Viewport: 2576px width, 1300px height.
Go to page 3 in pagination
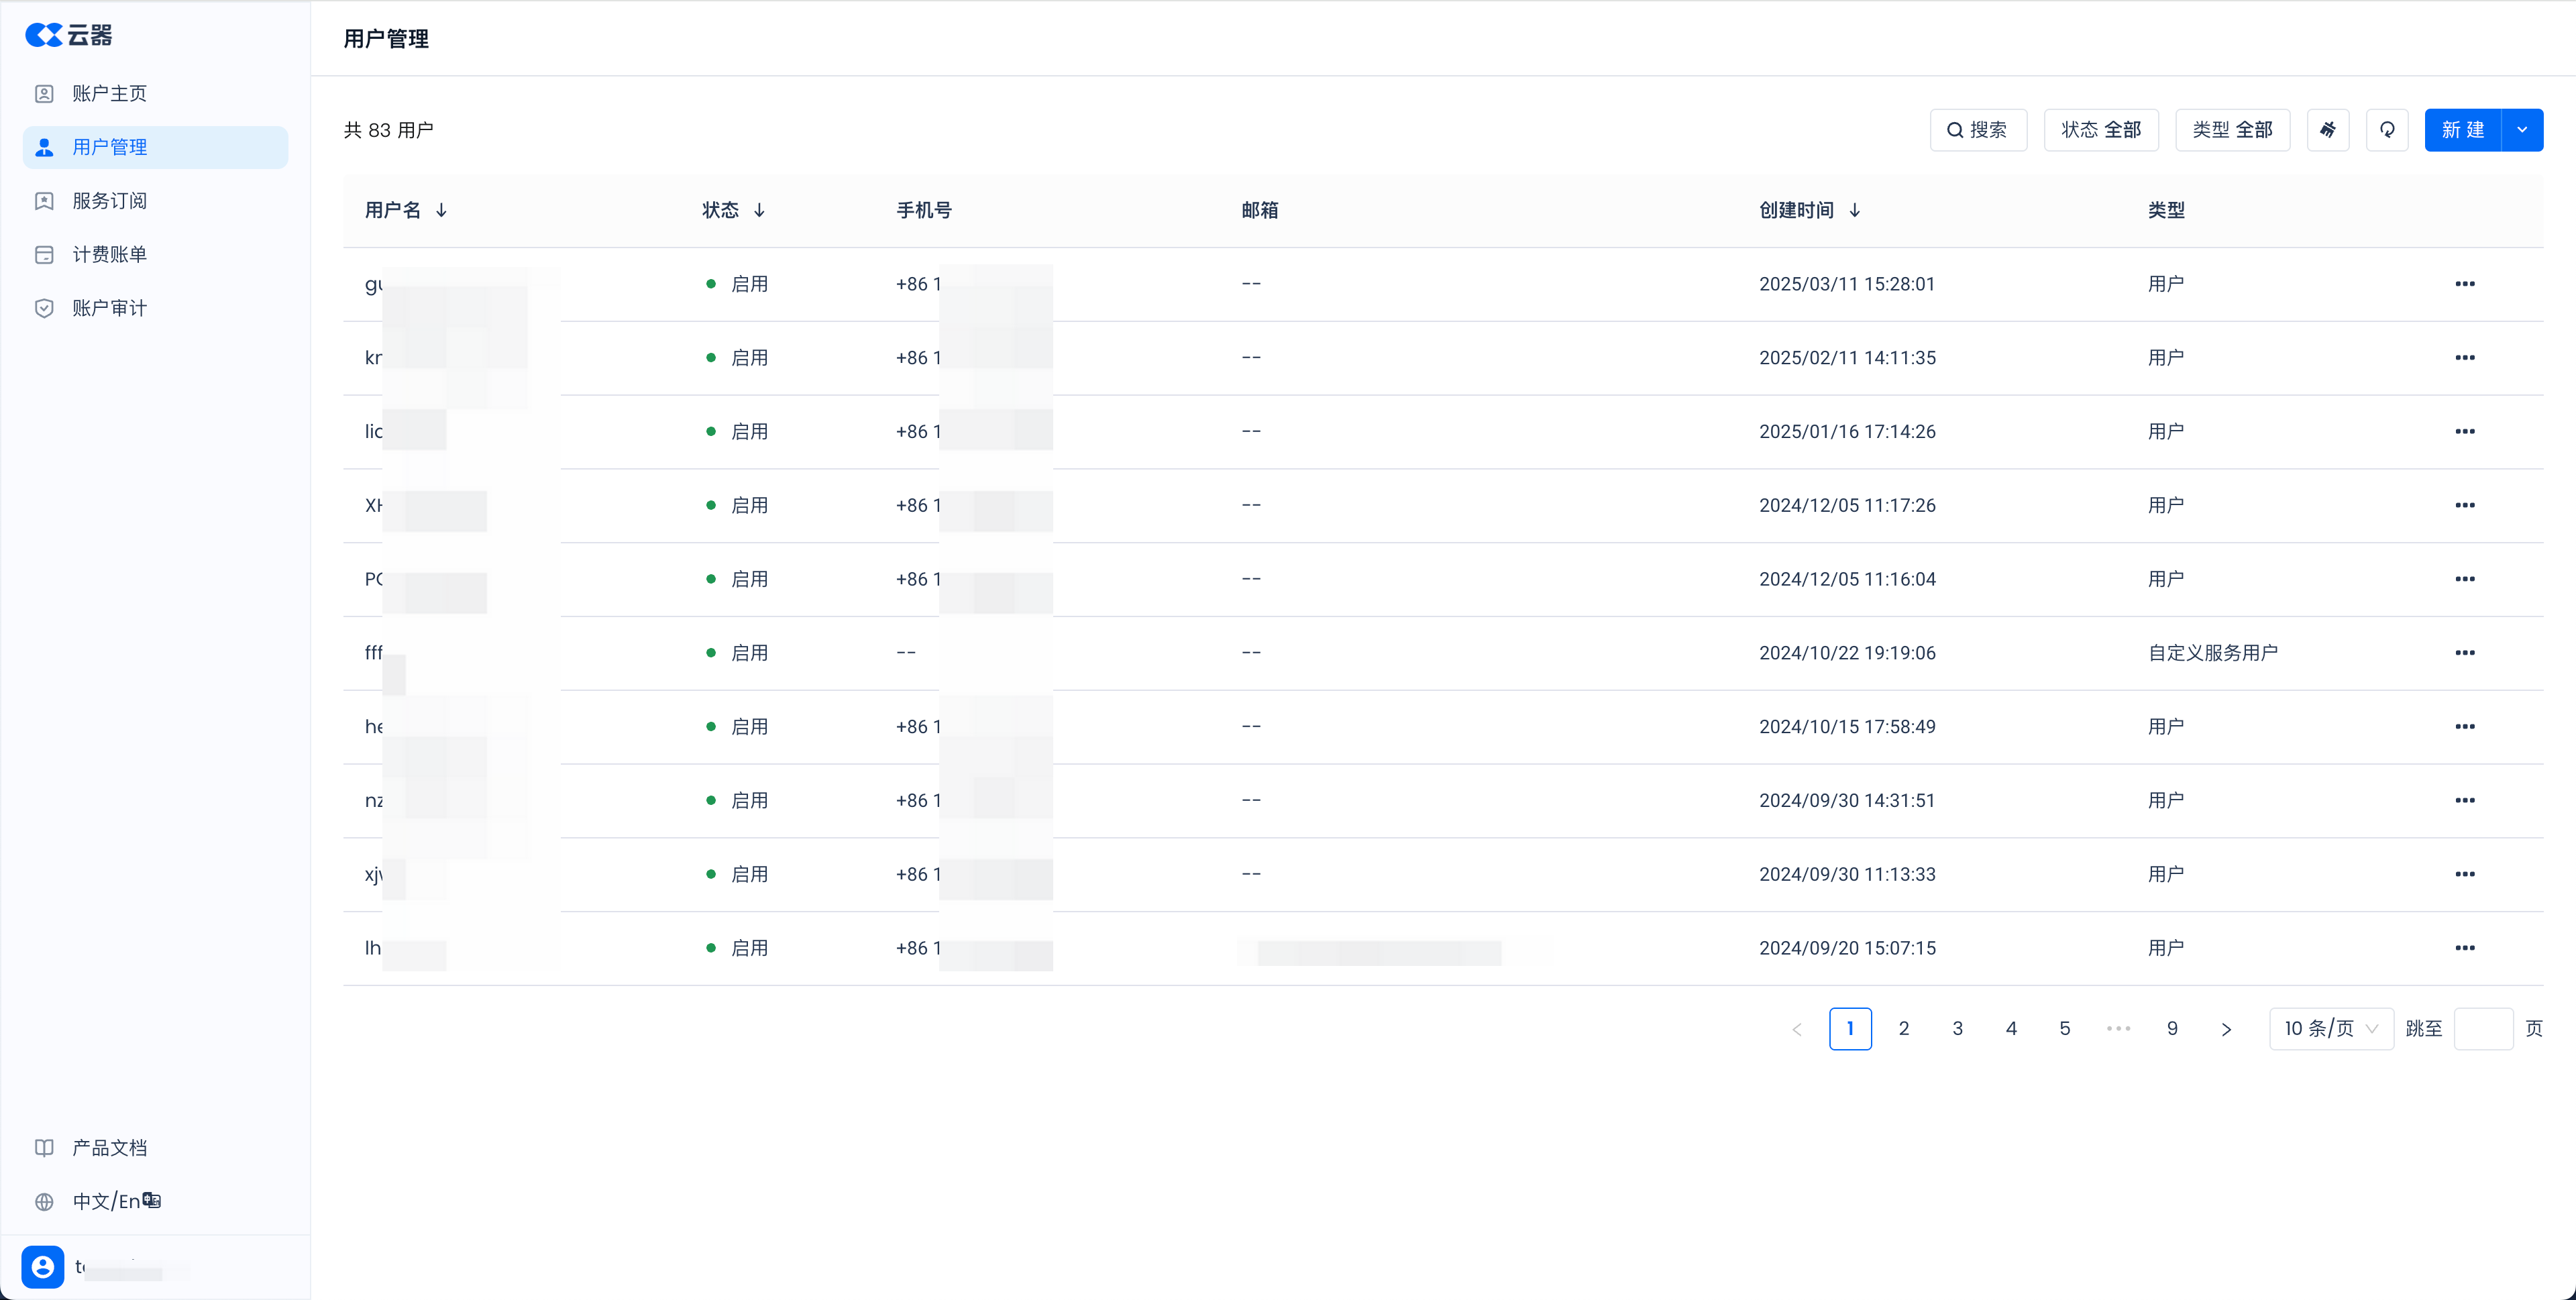(1957, 1029)
